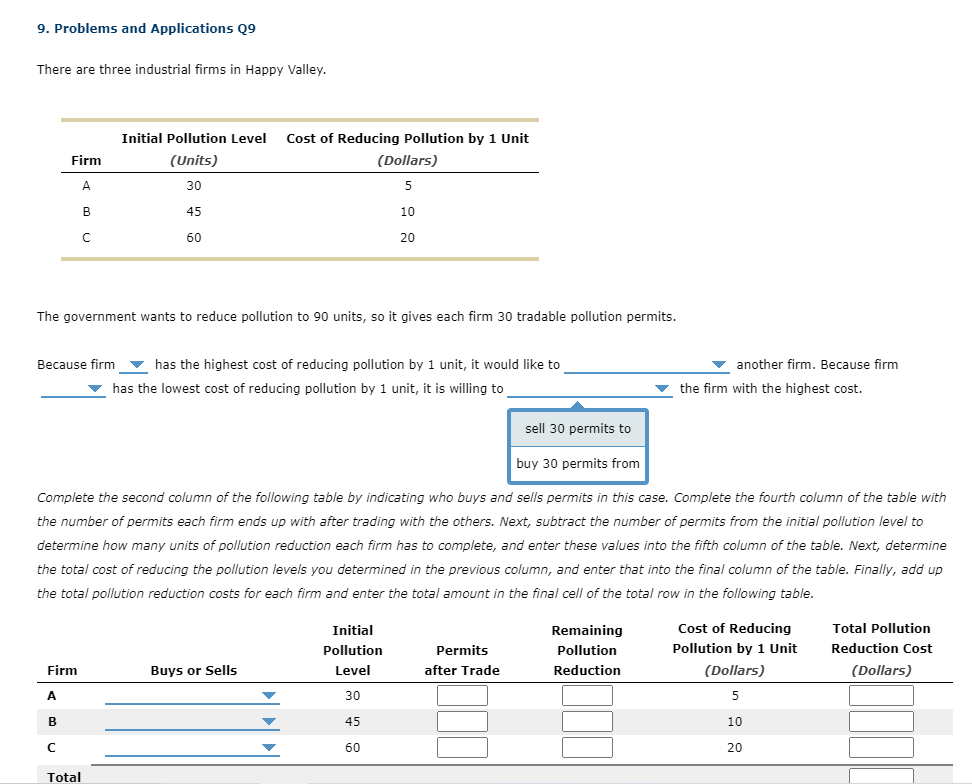This screenshot has width=972, height=784.
Task: Click Total Pollution Reduction Cost field for Firm C
Action: [x=881, y=747]
